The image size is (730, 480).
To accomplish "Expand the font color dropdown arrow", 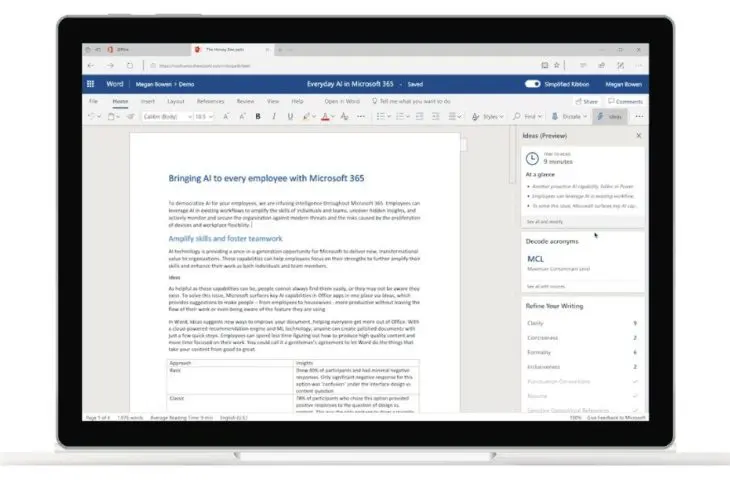I will (x=333, y=116).
